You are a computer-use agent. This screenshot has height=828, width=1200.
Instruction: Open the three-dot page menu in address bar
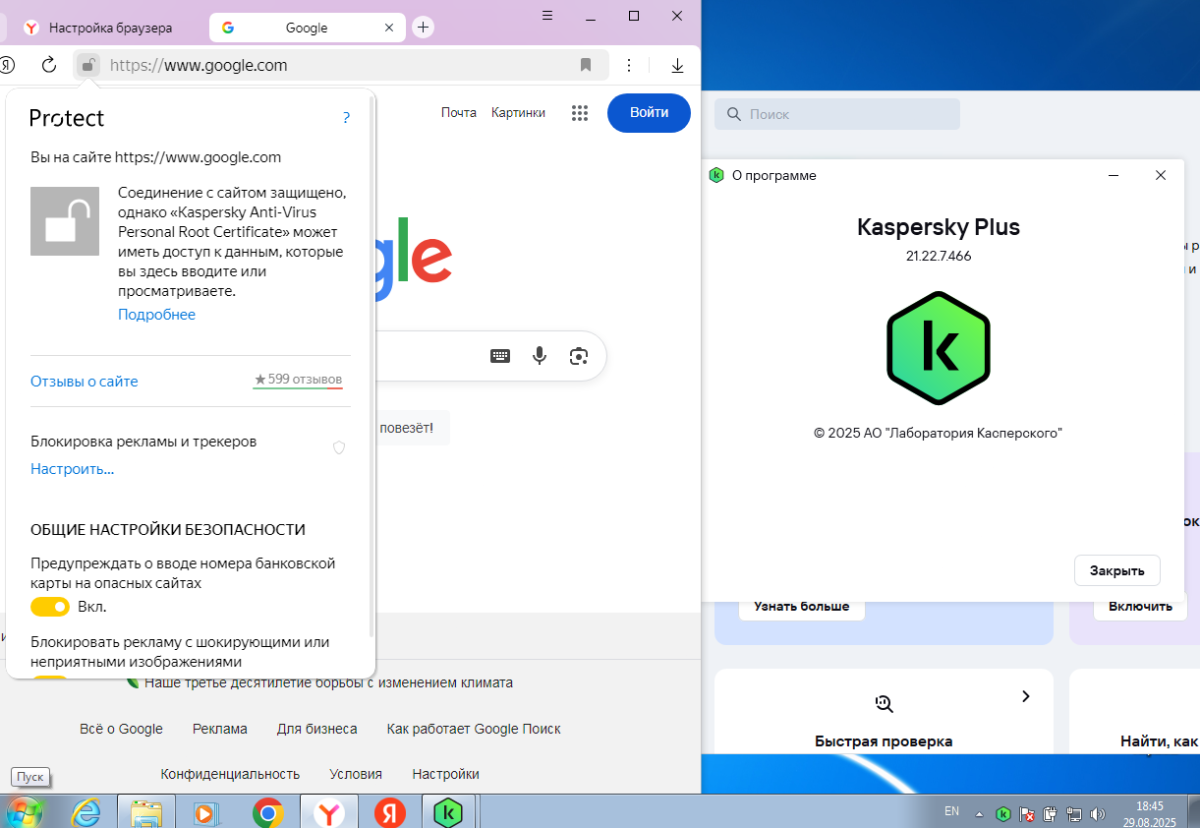[629, 65]
